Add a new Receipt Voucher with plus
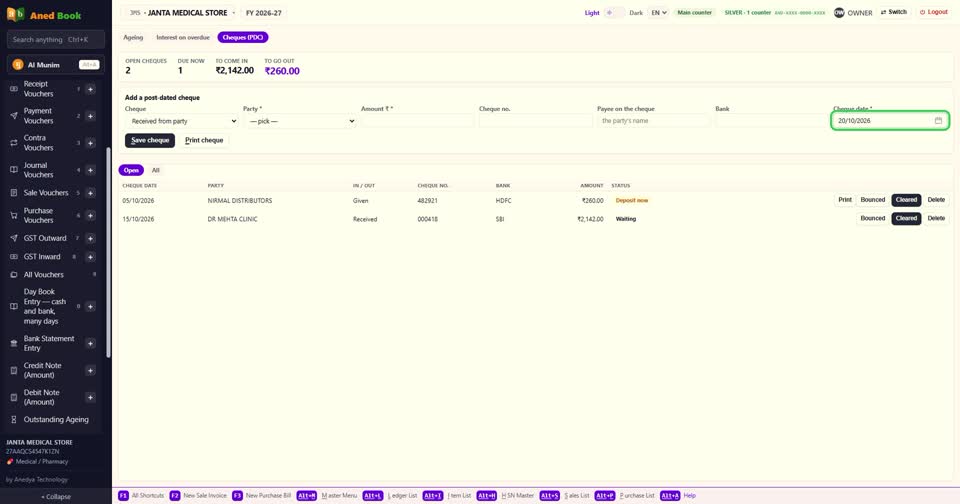960x504 pixels. [91, 89]
